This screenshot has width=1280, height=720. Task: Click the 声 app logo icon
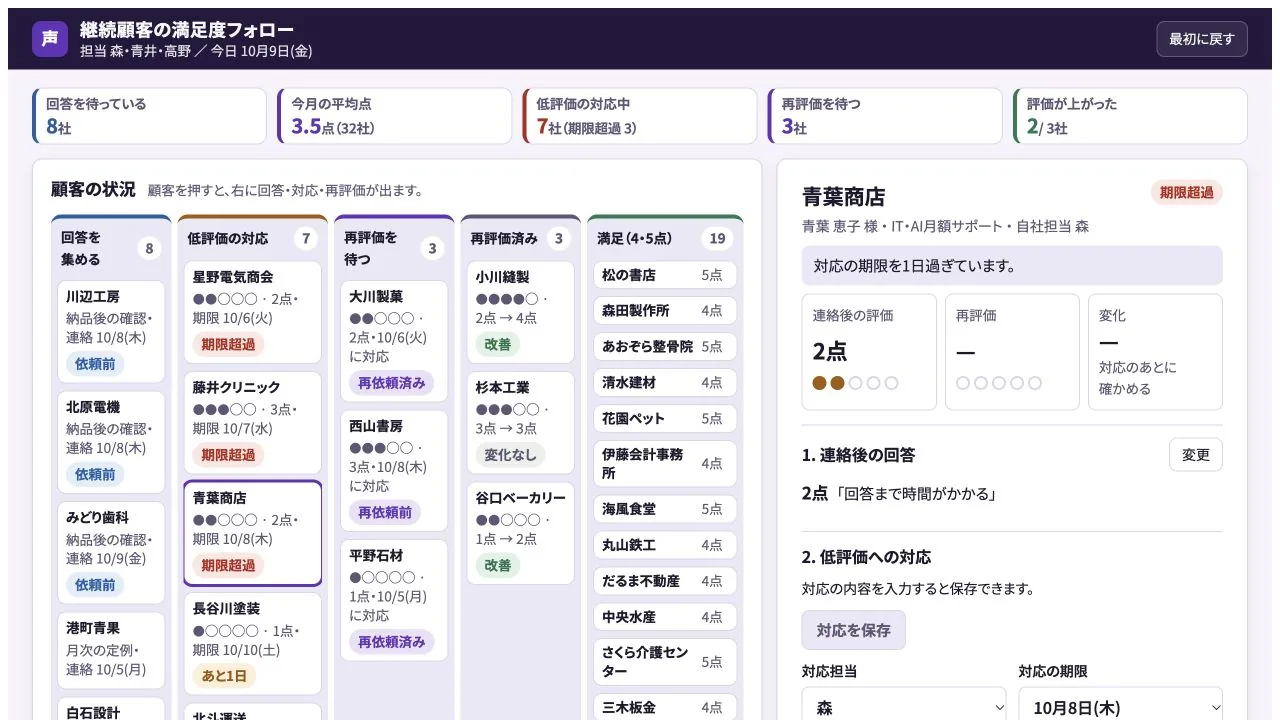click(x=50, y=39)
